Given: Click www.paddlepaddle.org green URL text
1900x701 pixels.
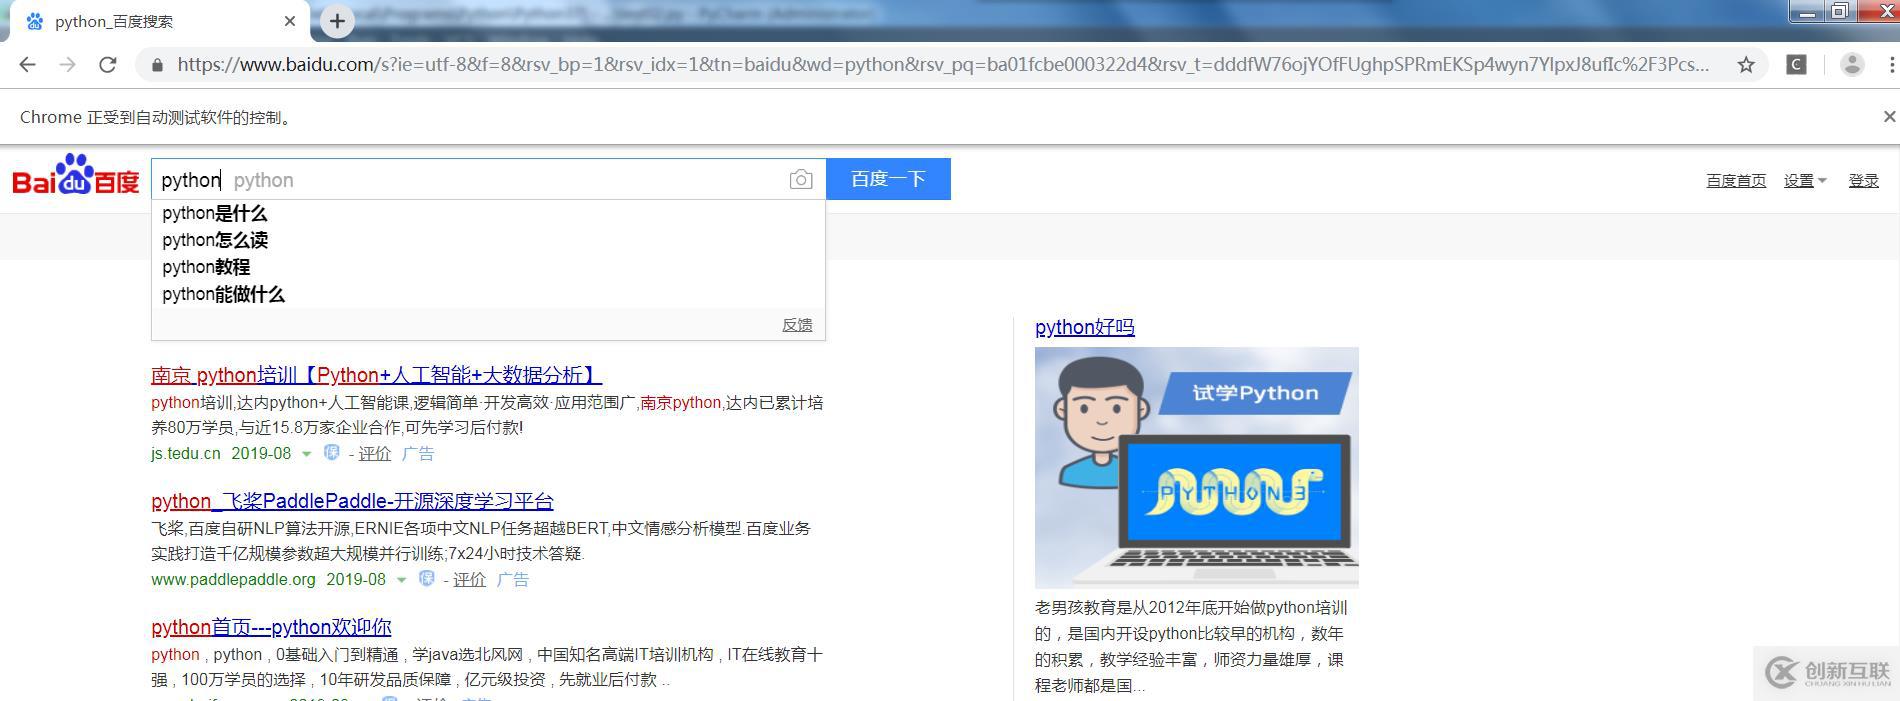Looking at the screenshot, I should pos(233,580).
